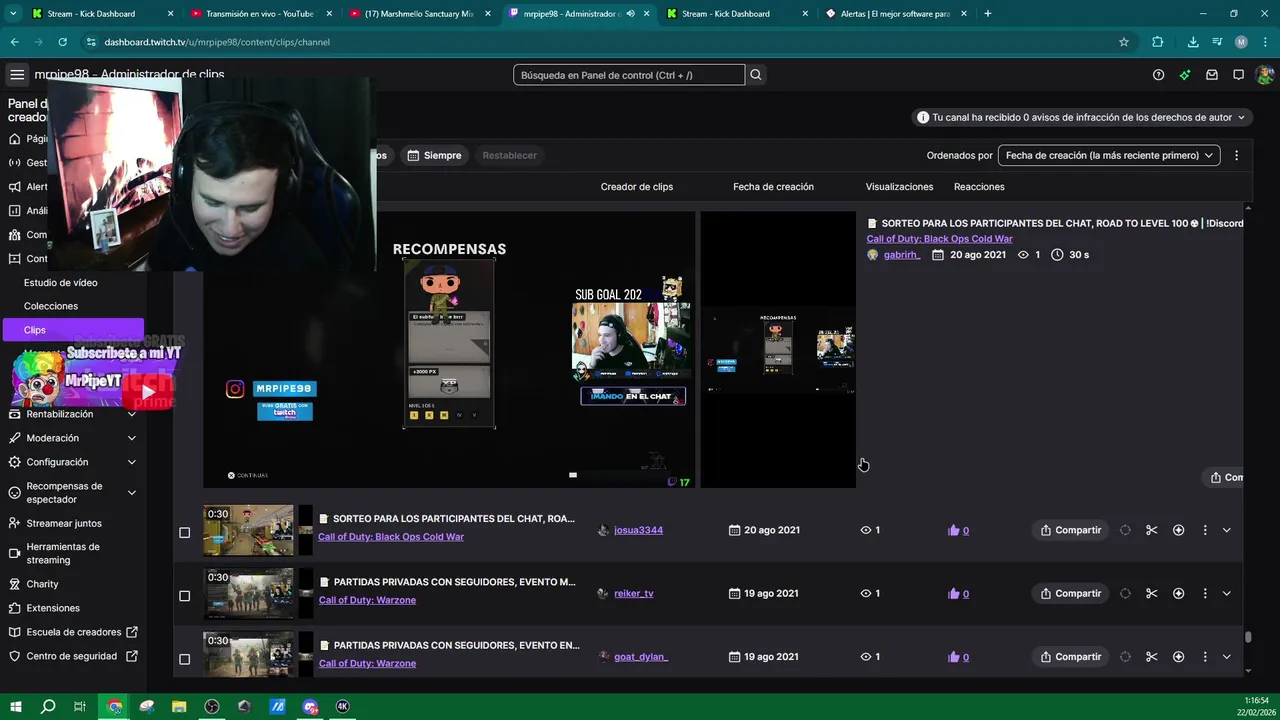Open Chrome extensions puzzle icon

pyautogui.click(x=1158, y=42)
